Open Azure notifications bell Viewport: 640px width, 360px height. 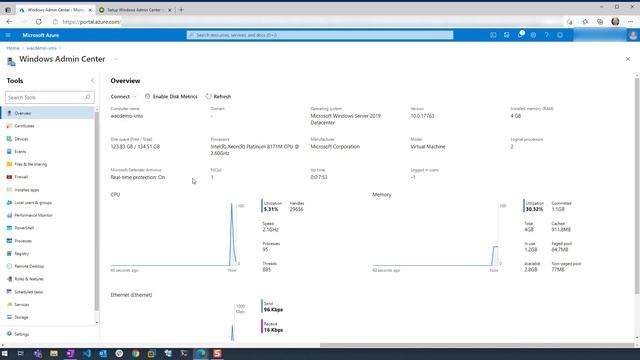click(x=520, y=35)
